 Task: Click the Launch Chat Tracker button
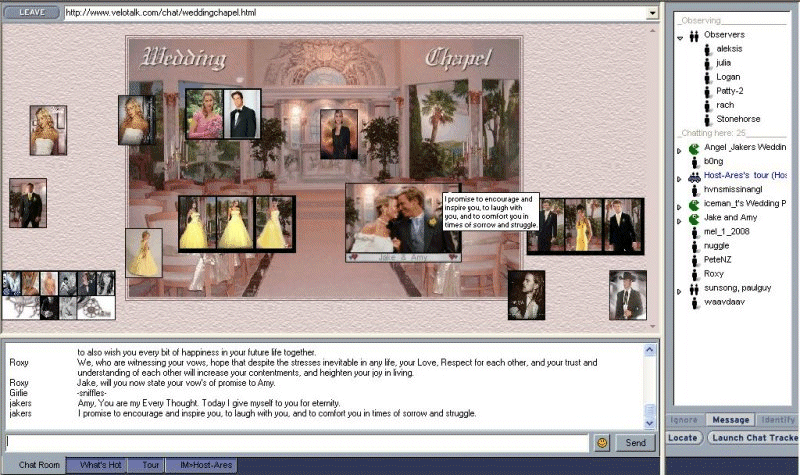pyautogui.click(x=754, y=438)
